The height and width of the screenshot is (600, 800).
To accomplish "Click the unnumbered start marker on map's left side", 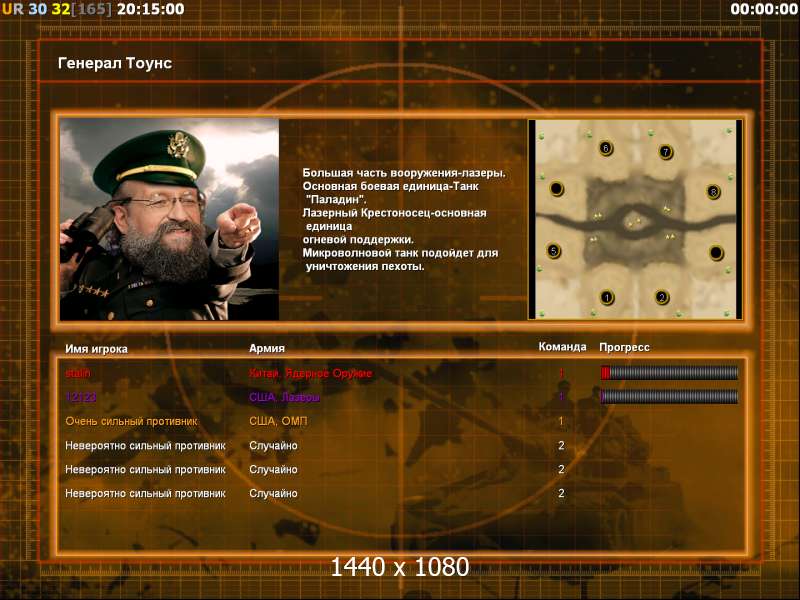I will click(556, 189).
